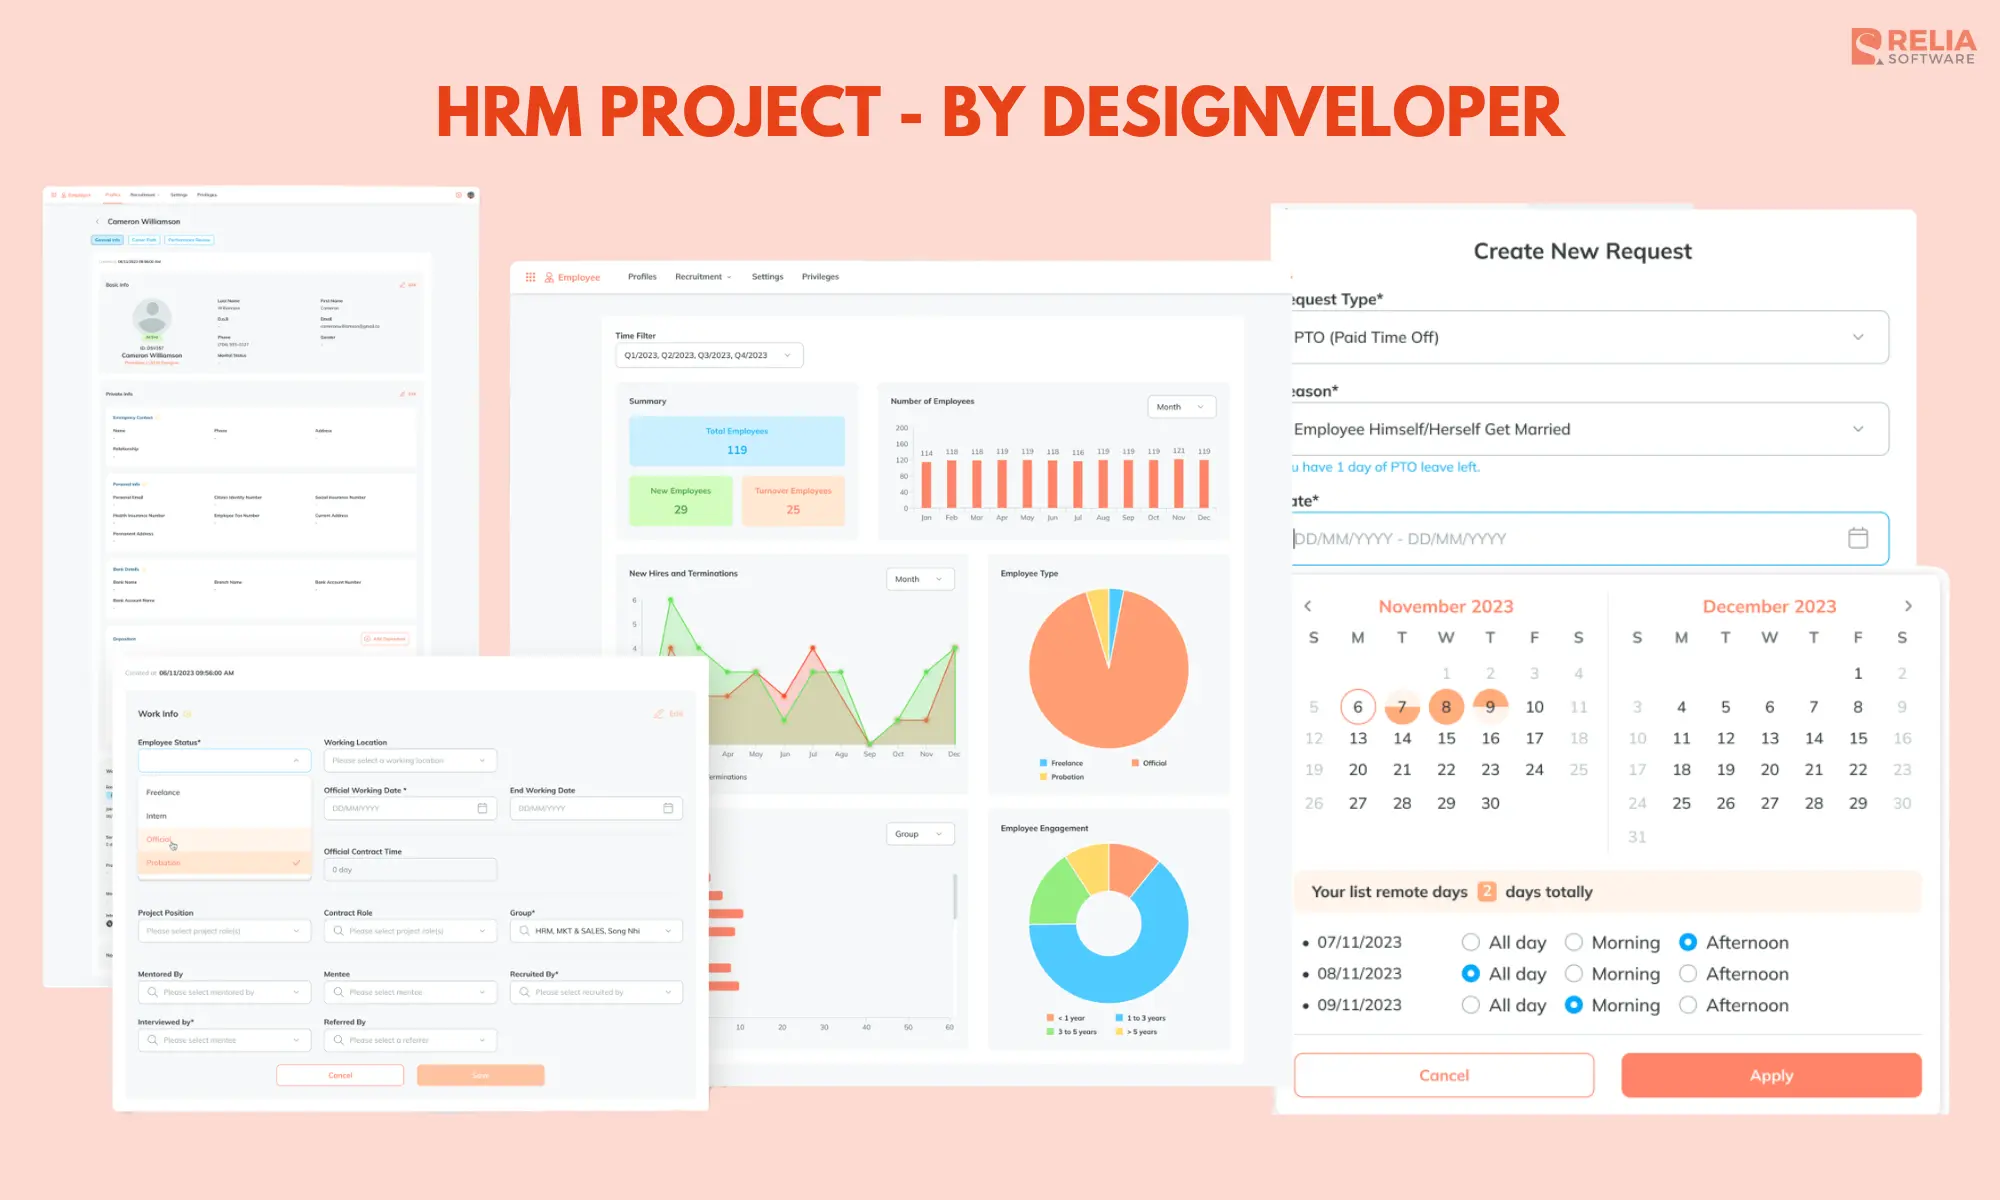Screen dimensions: 2000x1200
Task: Open Recruitment menu in dashboard navbar
Action: click(x=703, y=277)
